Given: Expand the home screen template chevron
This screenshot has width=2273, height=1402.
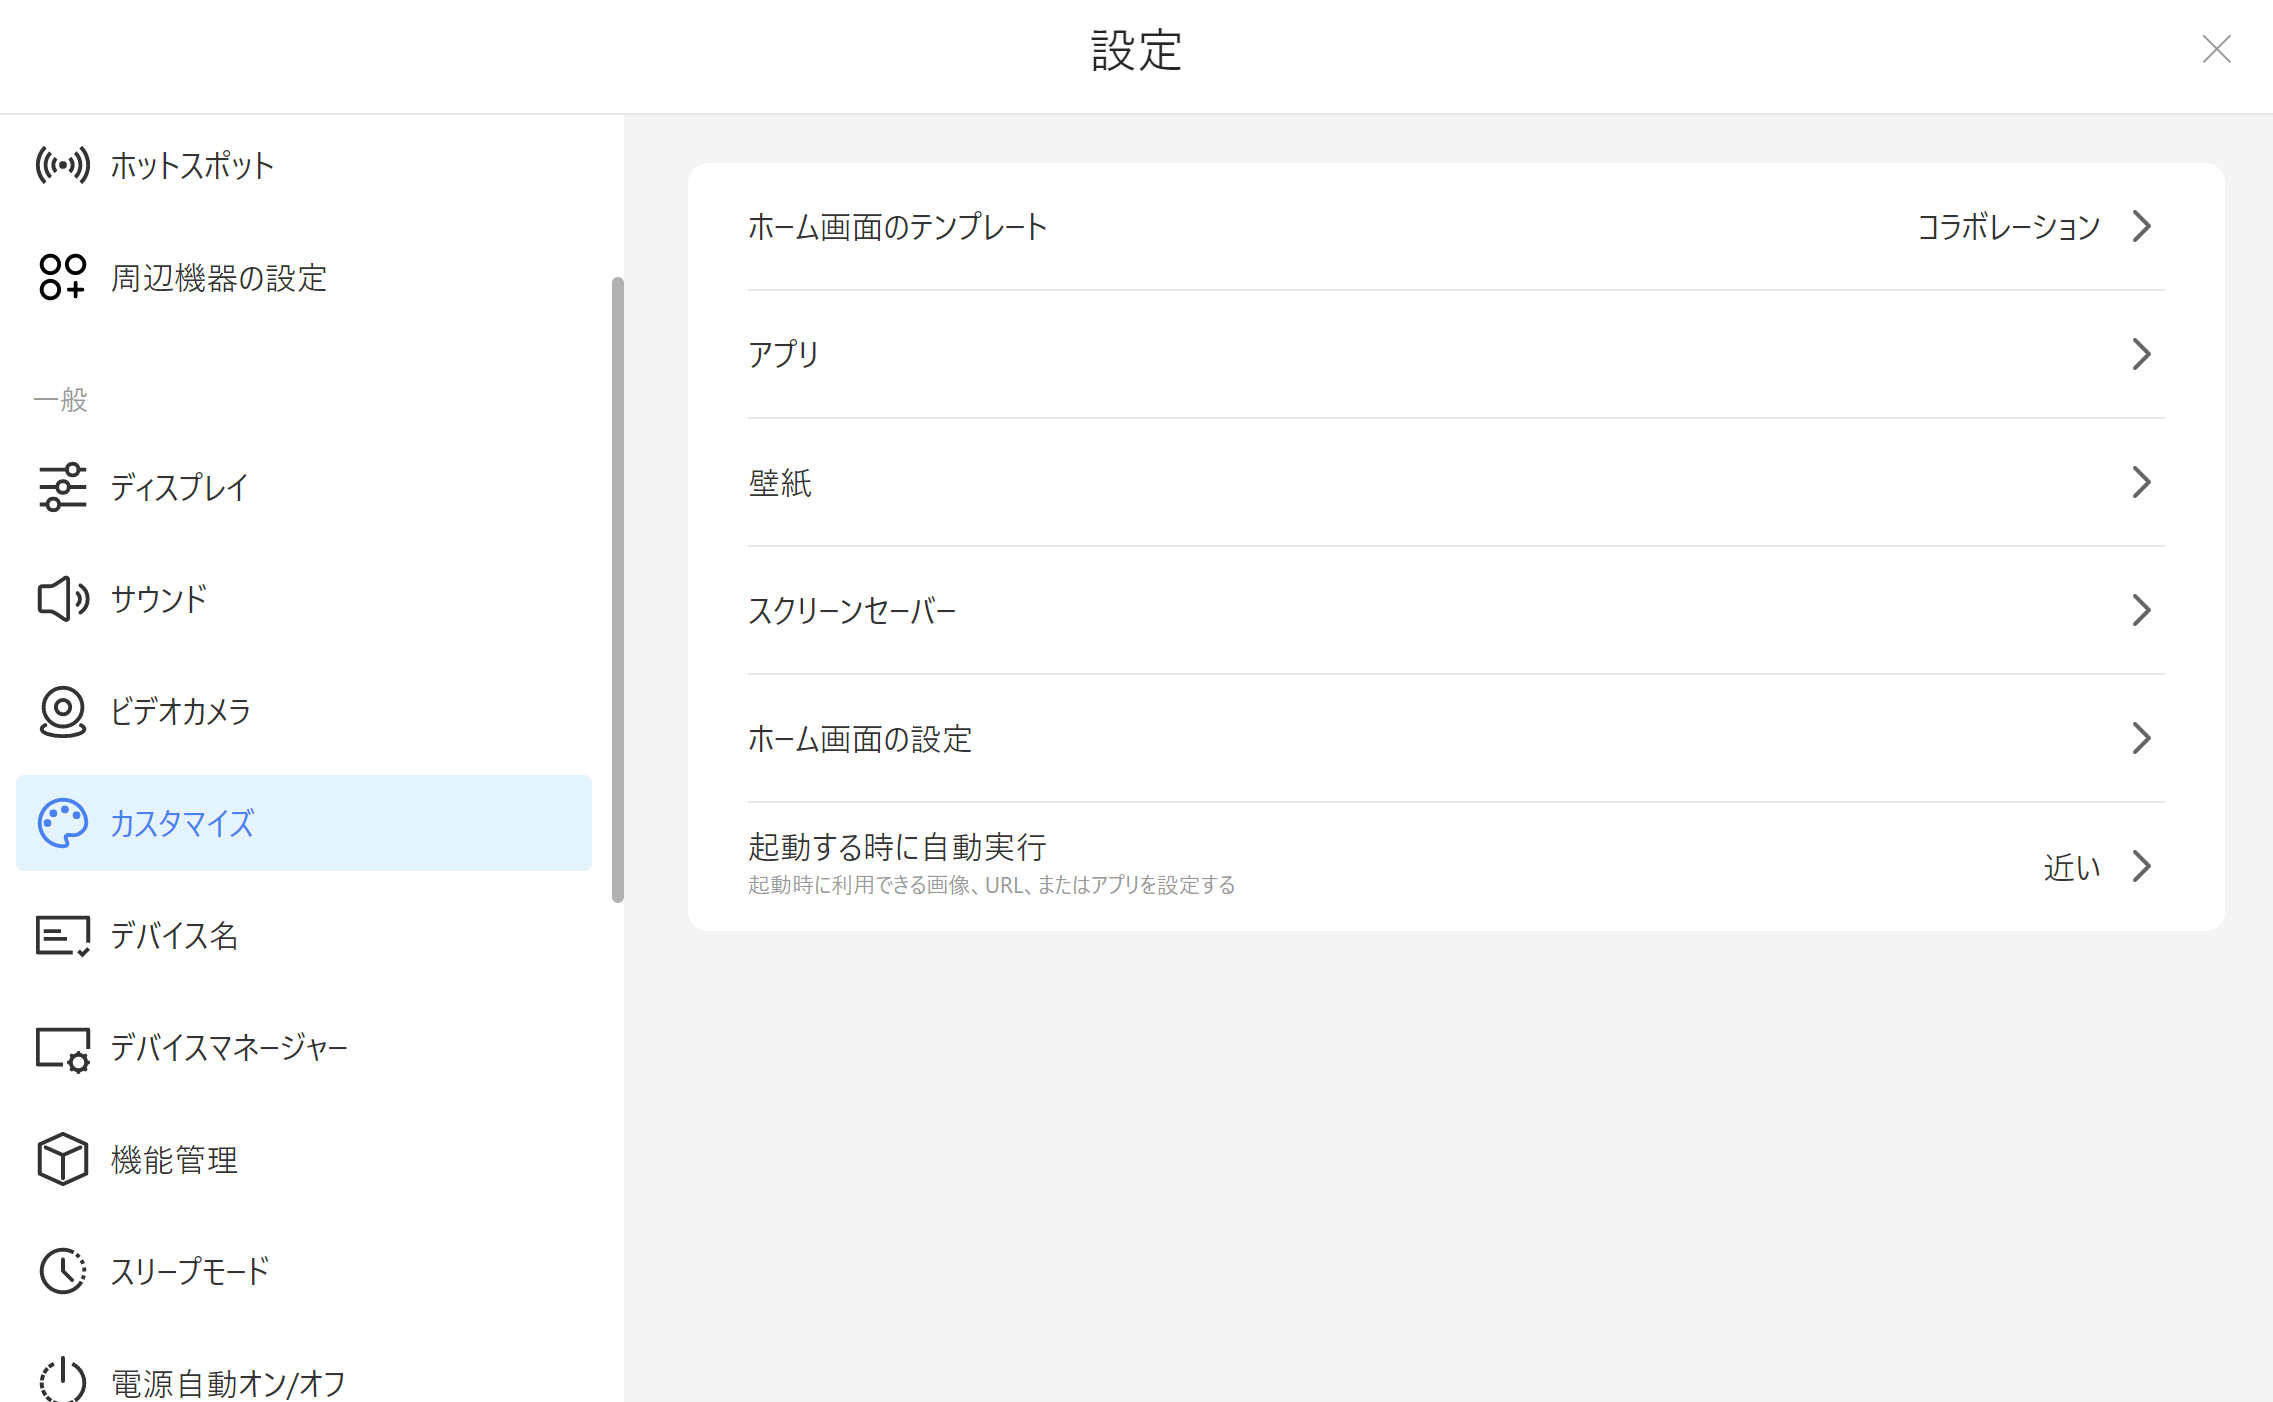Looking at the screenshot, I should [x=2141, y=226].
